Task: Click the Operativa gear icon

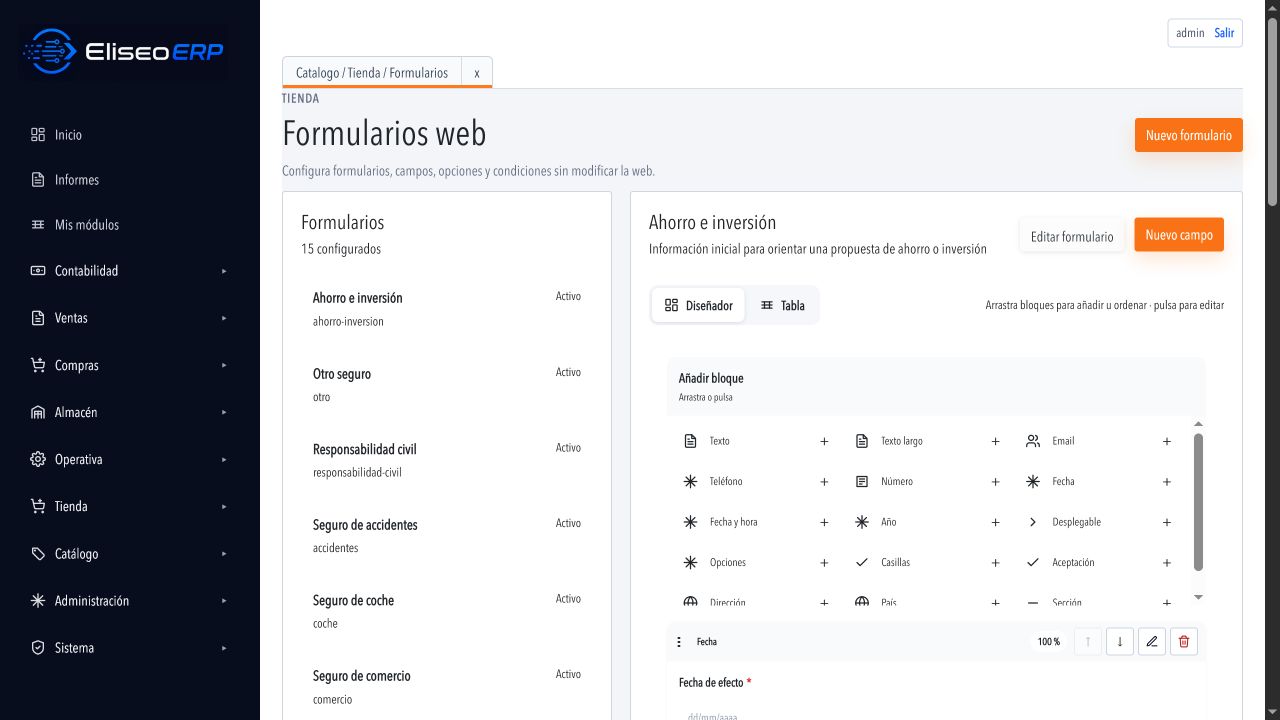Action: (38, 459)
